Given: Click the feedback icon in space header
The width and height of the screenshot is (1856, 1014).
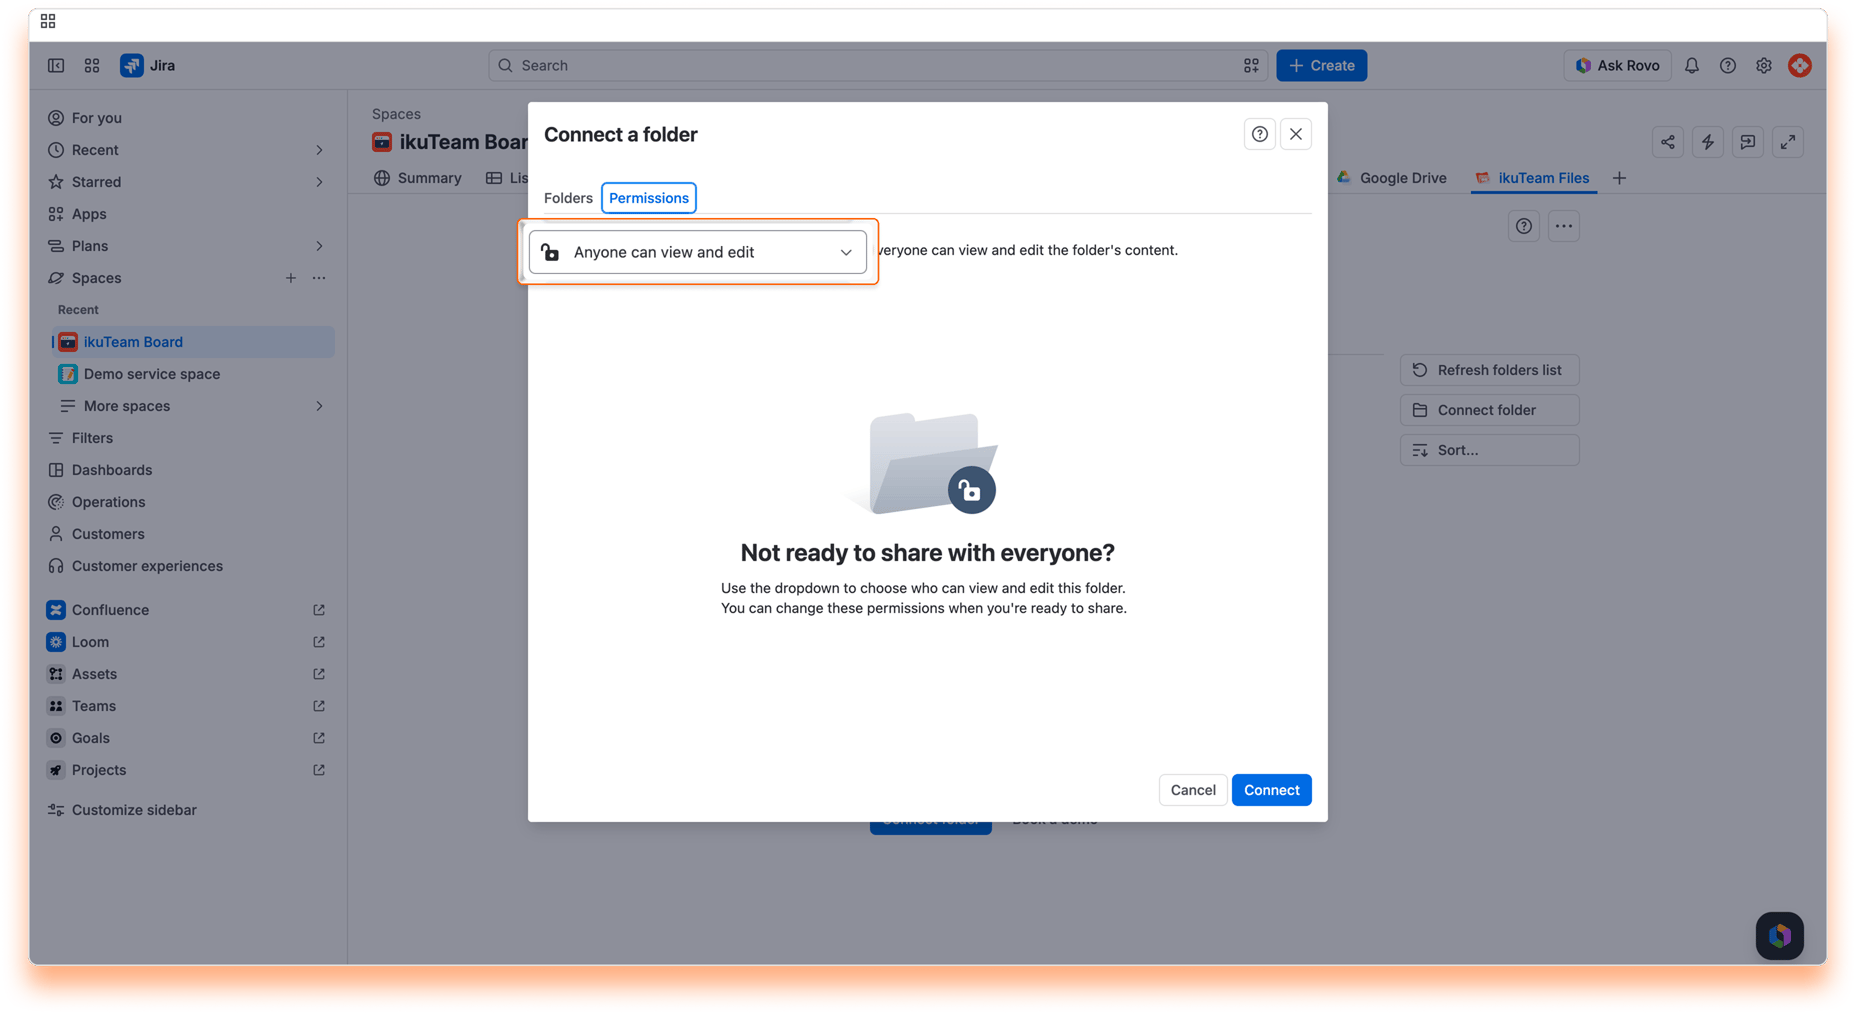Looking at the screenshot, I should click(1748, 142).
